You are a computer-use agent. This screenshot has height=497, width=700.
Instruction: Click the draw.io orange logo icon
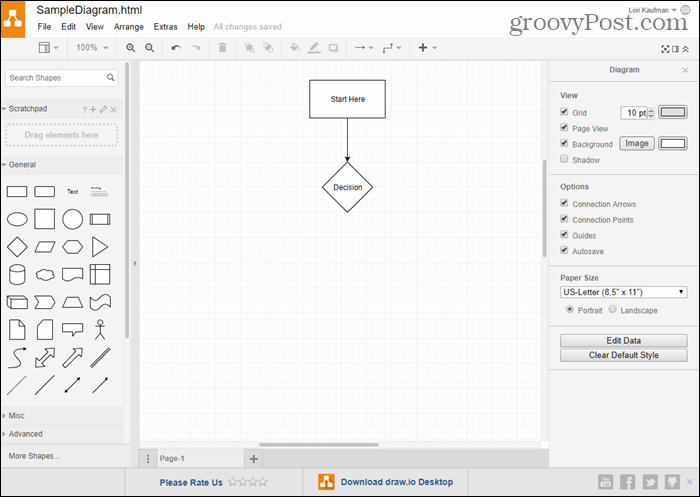click(x=12, y=19)
